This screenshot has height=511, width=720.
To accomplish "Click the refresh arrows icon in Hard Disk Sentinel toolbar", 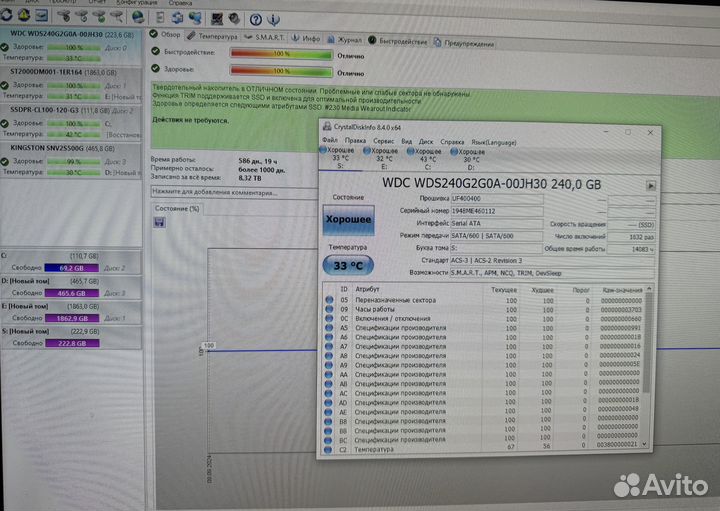I will coord(6,14).
